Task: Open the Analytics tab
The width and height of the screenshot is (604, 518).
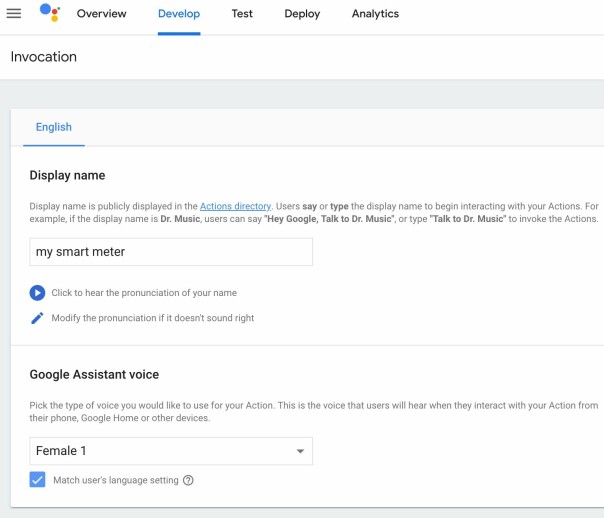Action: [x=375, y=14]
